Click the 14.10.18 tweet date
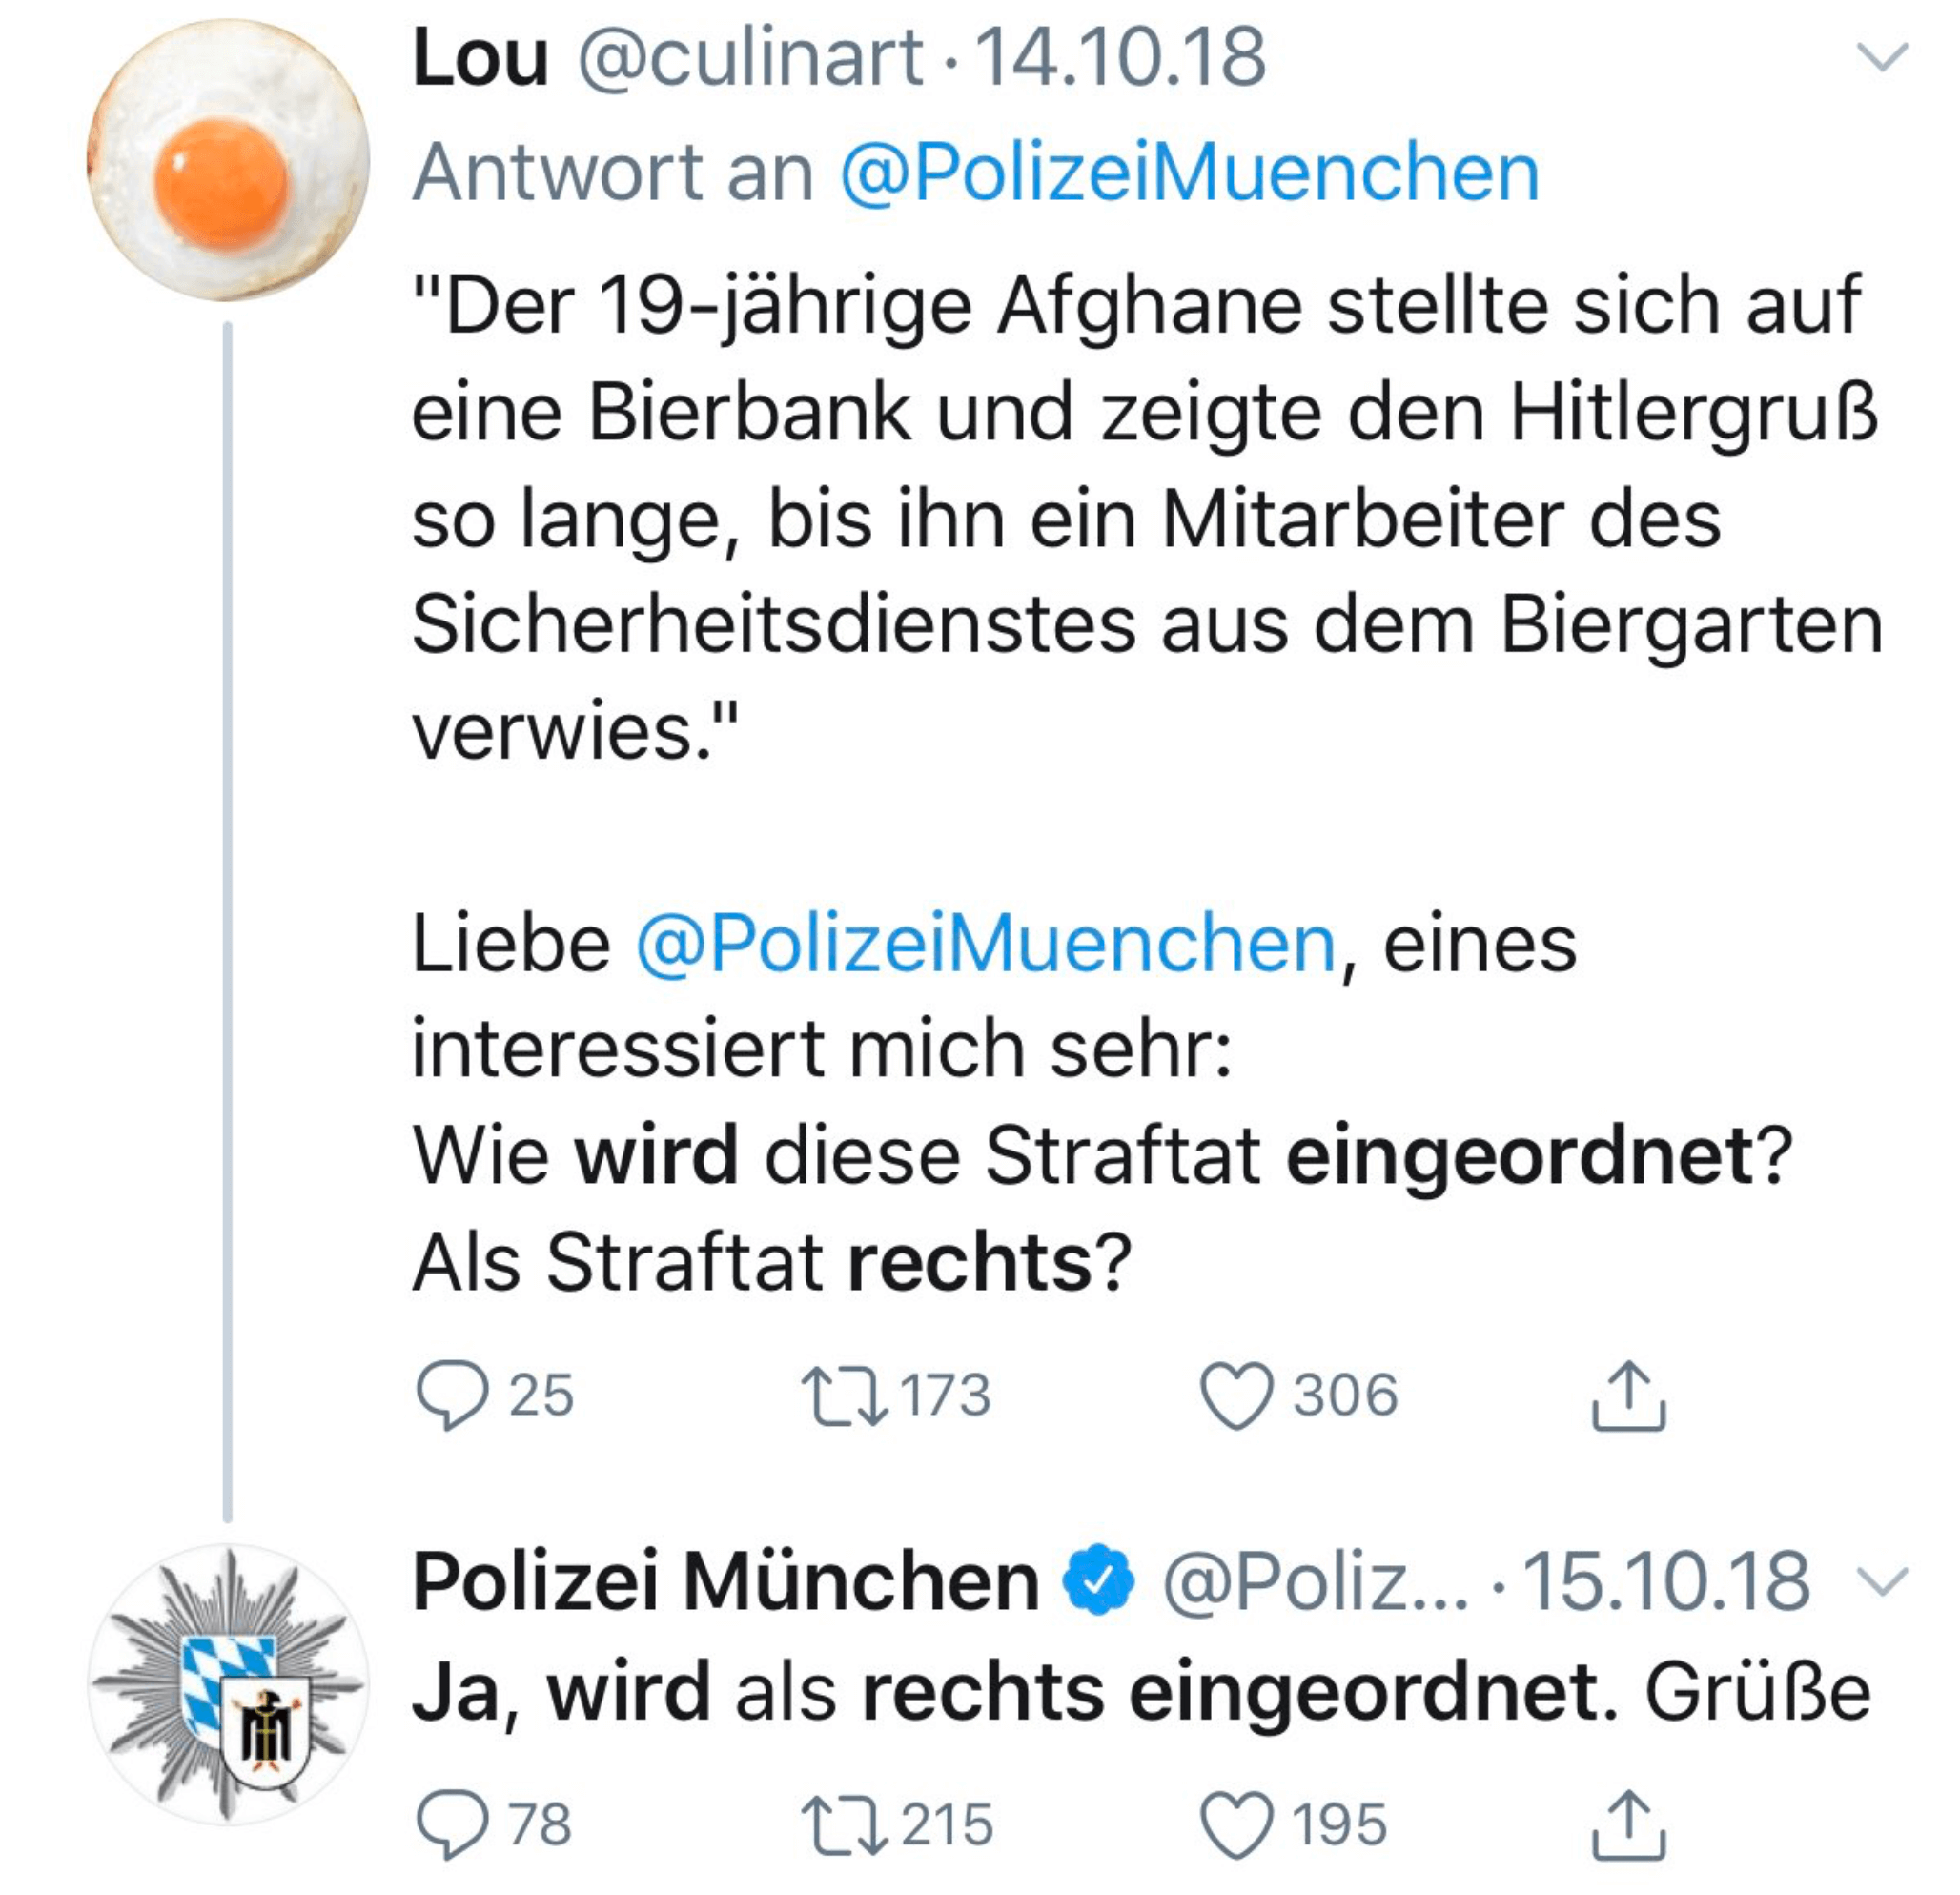1960x1895 pixels. 1120,57
